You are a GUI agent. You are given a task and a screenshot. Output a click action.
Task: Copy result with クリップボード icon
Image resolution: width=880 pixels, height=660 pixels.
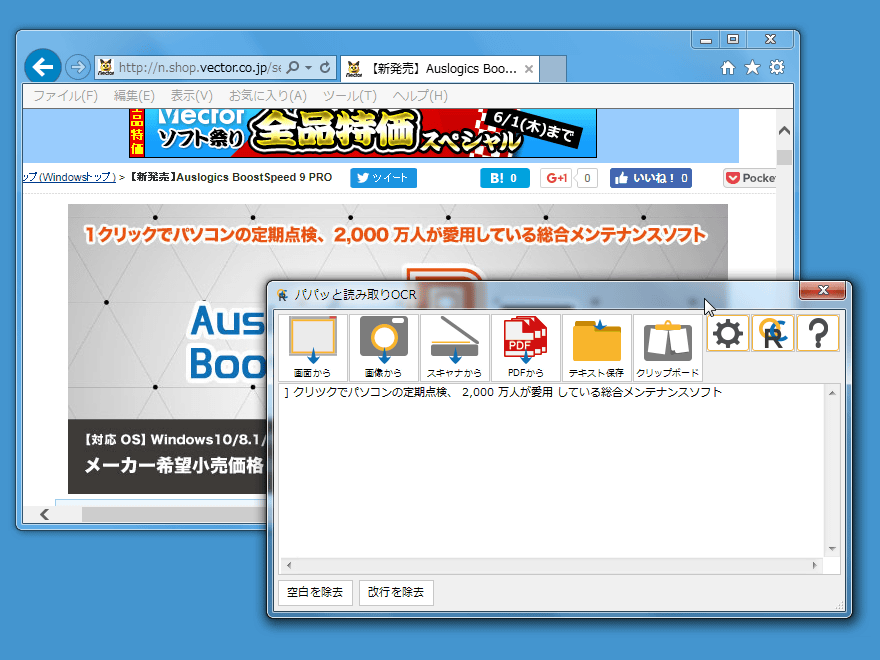click(x=667, y=347)
